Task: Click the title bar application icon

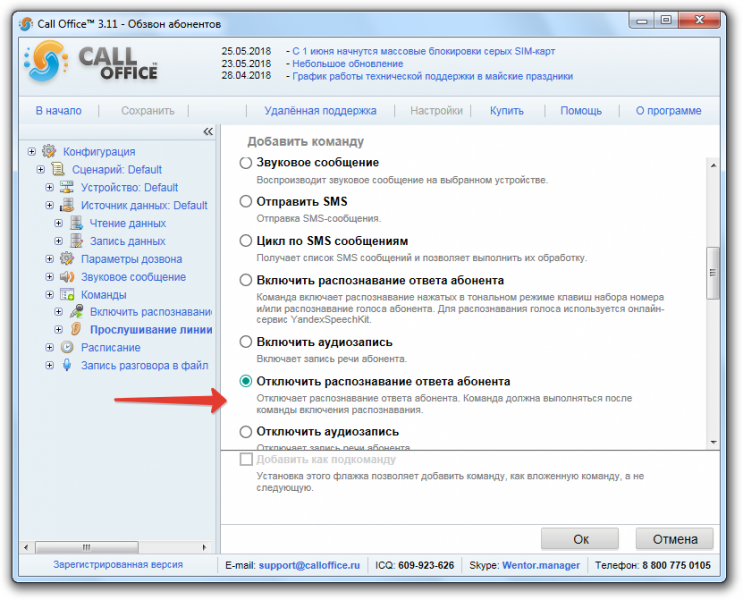Action: (x=26, y=24)
